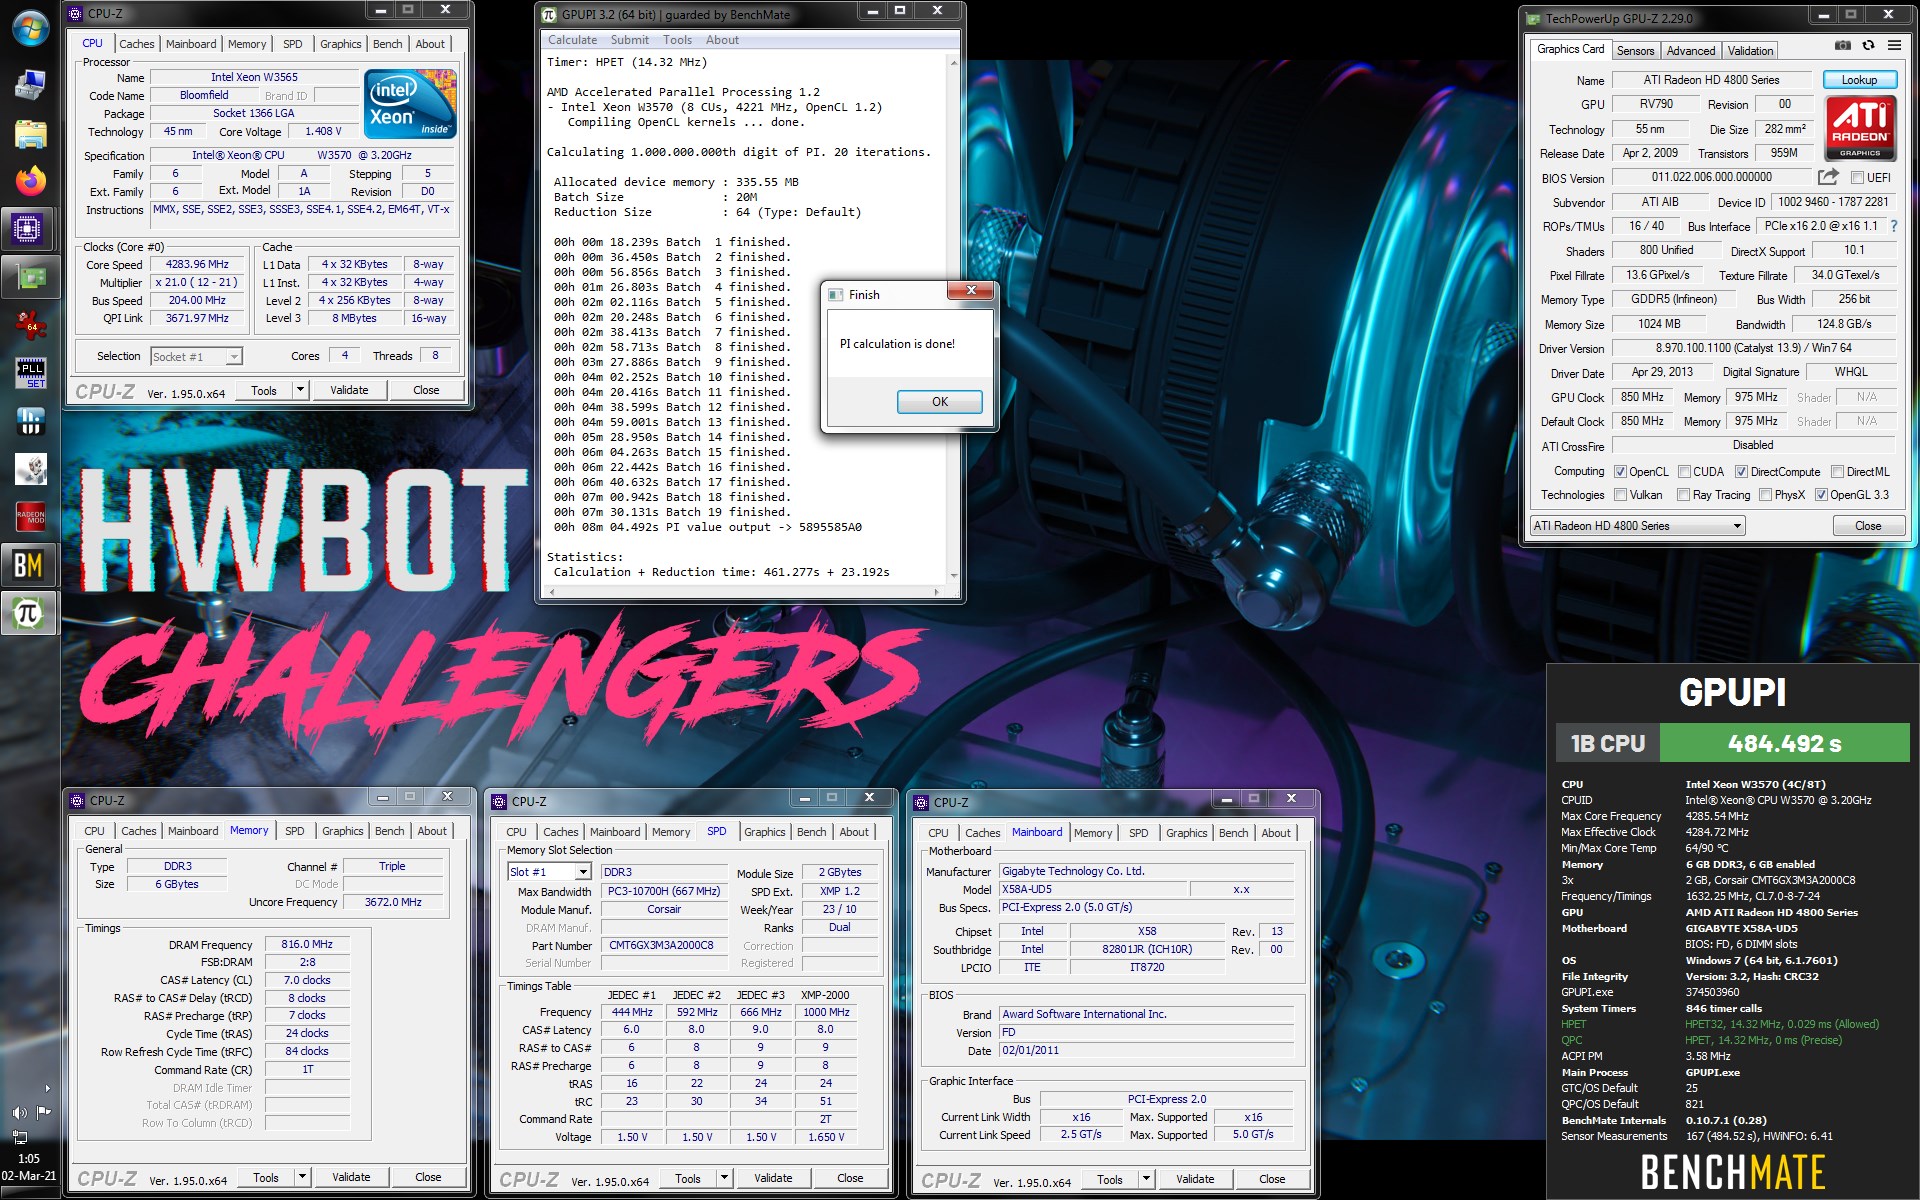Show hidden tray icons arrow
This screenshot has width=1920, height=1200.
pos(47,1088)
